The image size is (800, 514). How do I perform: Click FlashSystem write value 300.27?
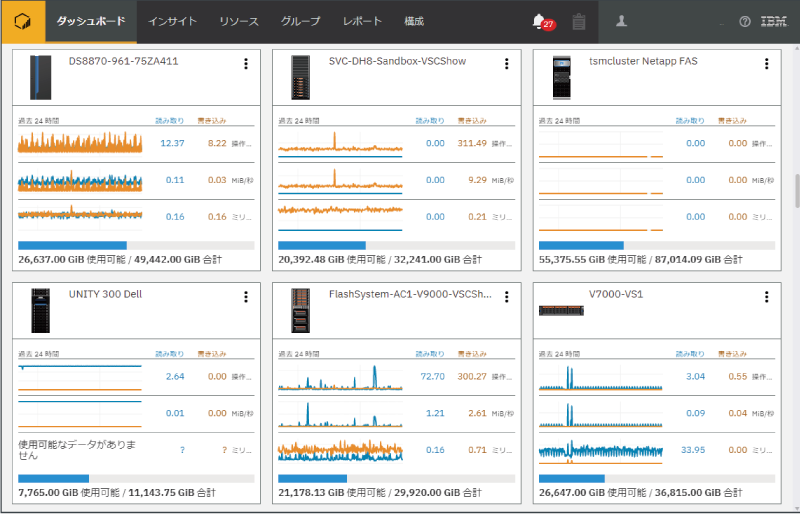coord(472,377)
